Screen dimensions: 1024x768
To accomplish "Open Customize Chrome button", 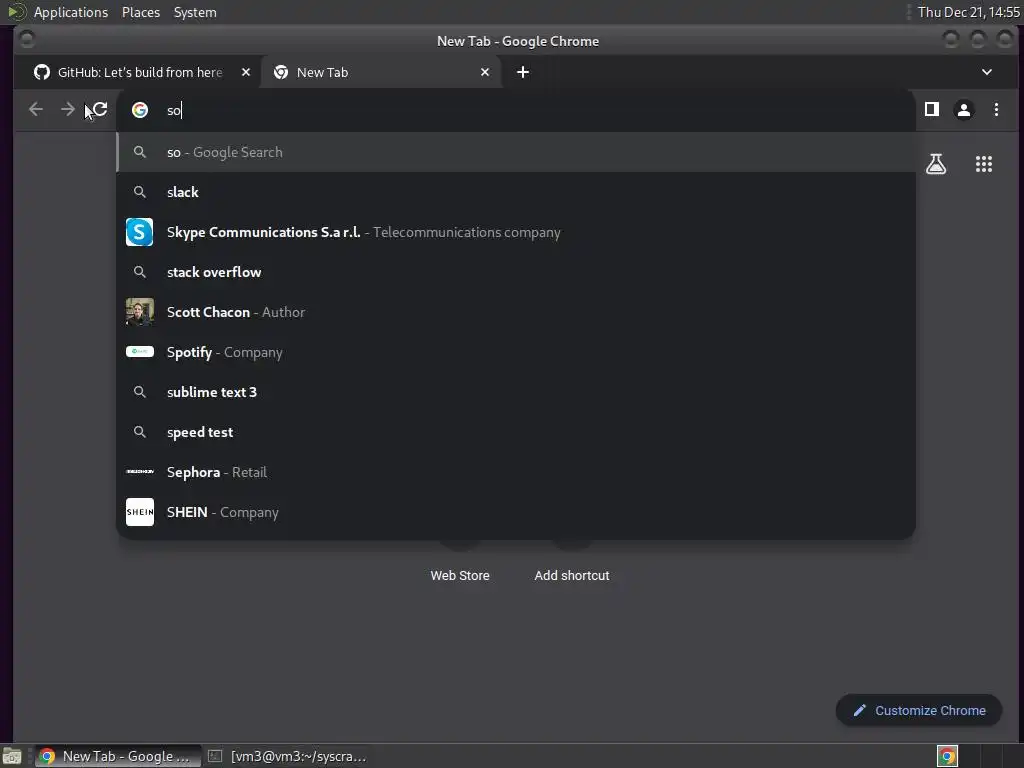I will tap(919, 711).
